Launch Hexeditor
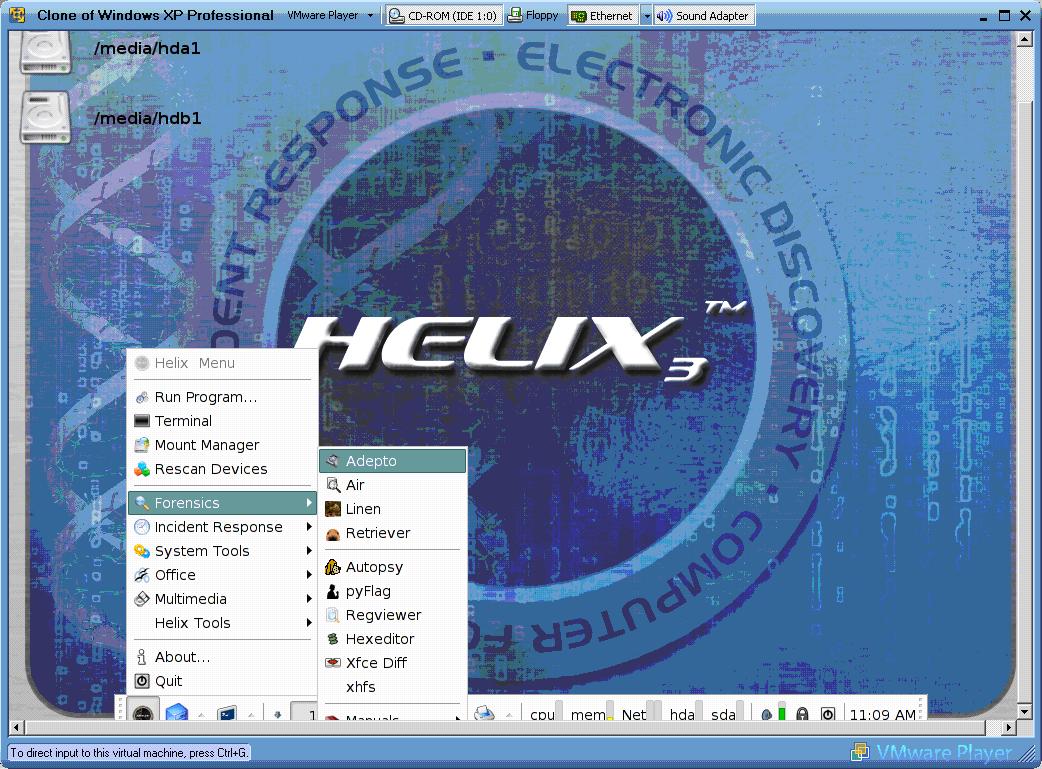This screenshot has width=1042, height=769. (393, 639)
